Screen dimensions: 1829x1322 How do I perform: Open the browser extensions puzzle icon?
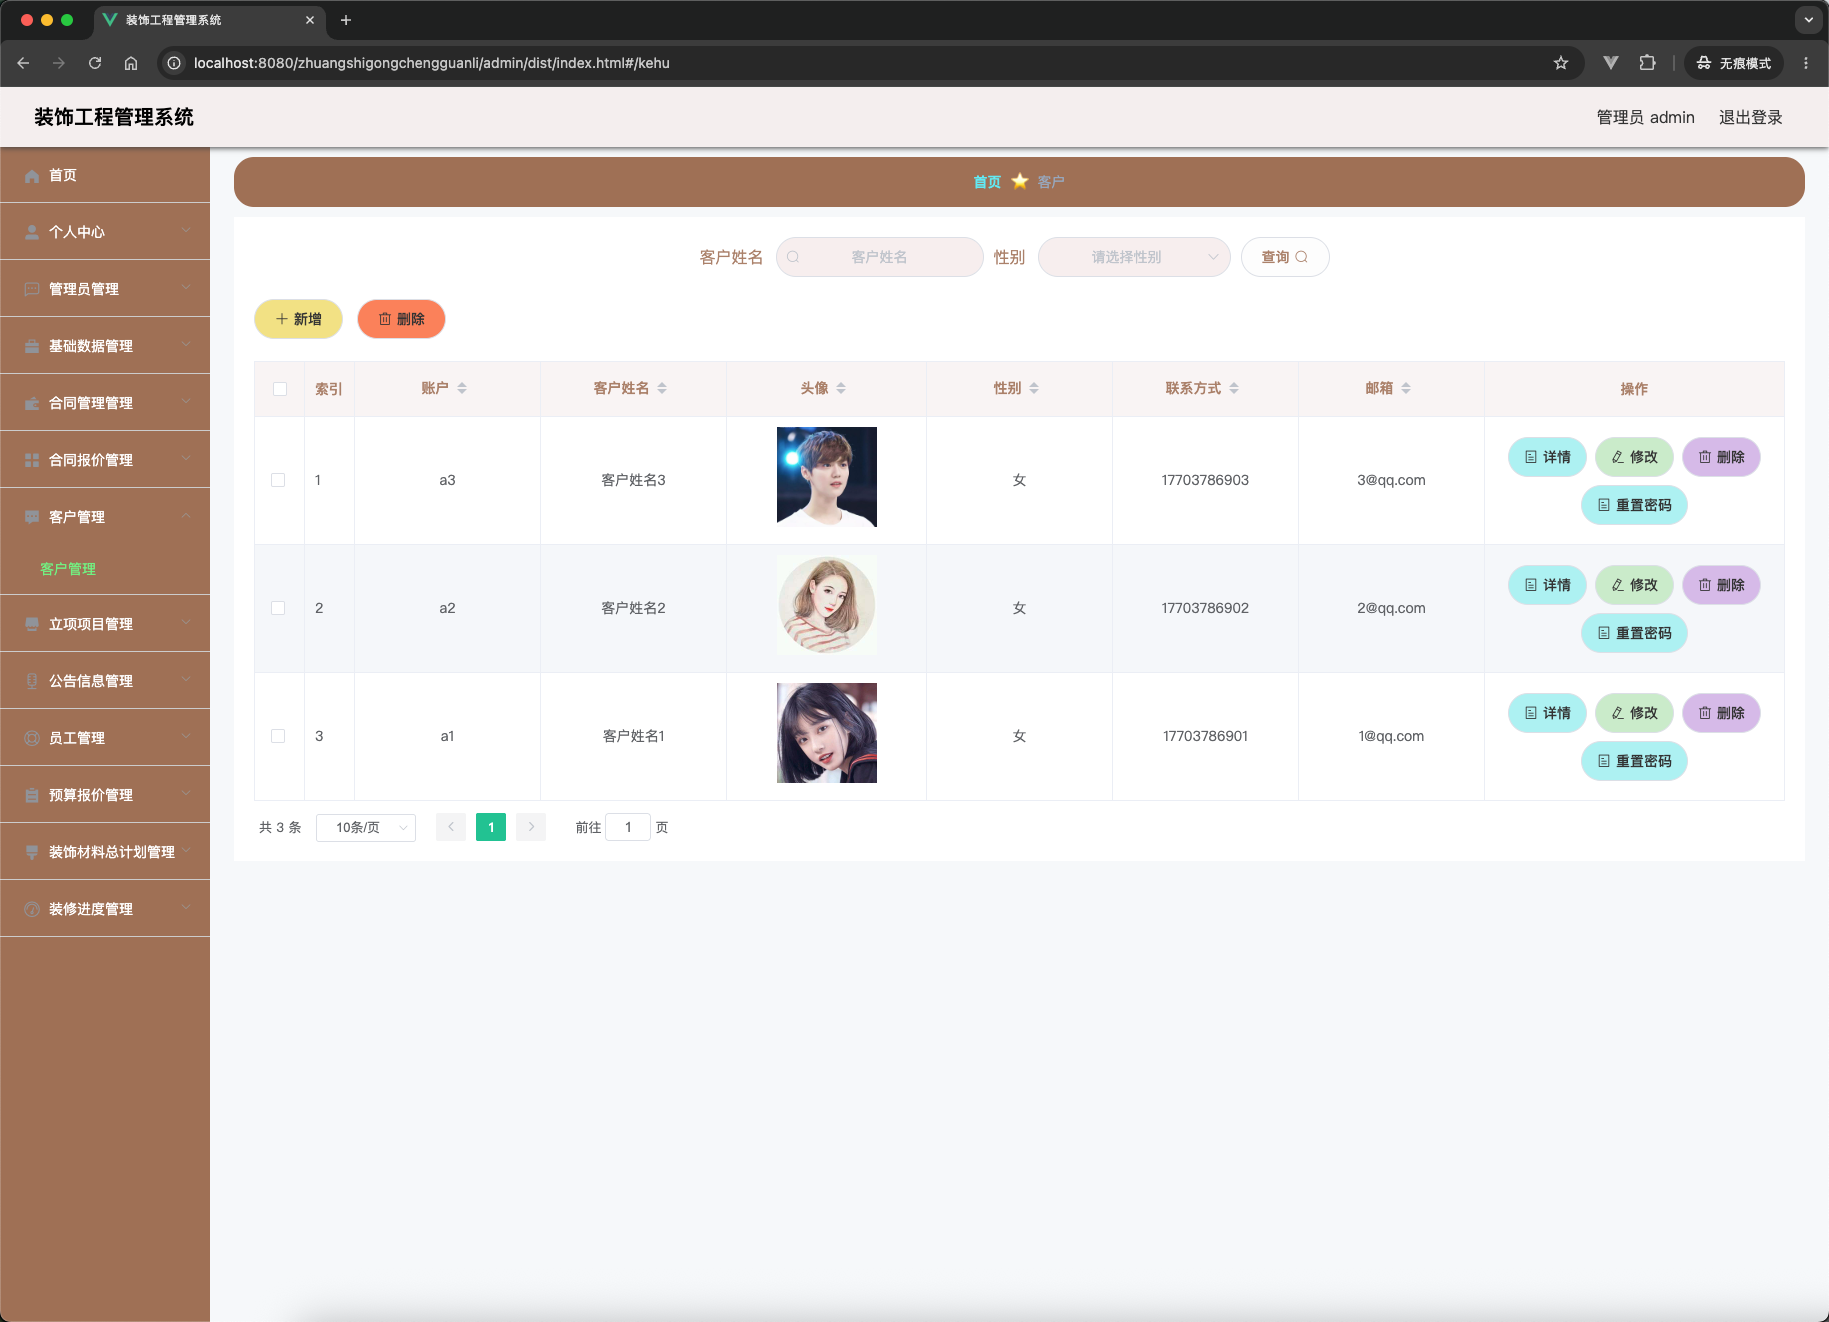[1648, 63]
